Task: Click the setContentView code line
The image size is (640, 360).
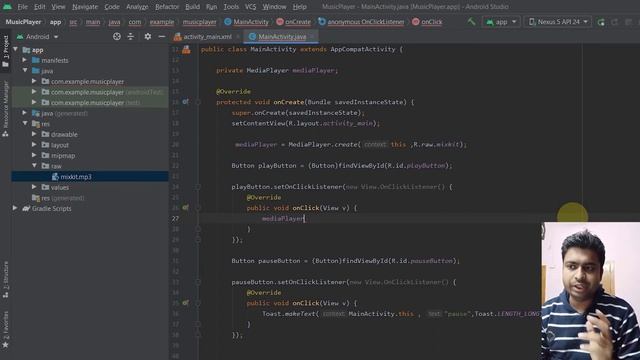Action: click(x=306, y=123)
